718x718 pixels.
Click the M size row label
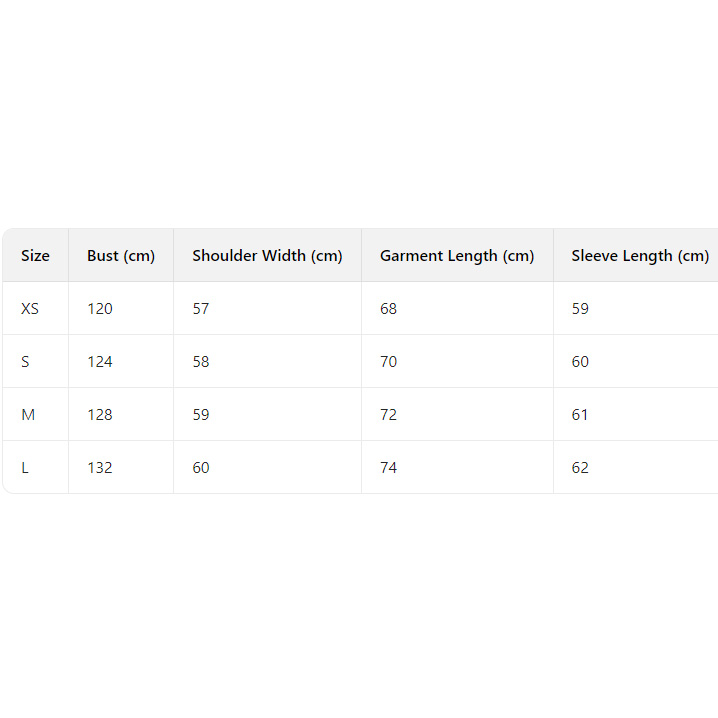(x=28, y=415)
